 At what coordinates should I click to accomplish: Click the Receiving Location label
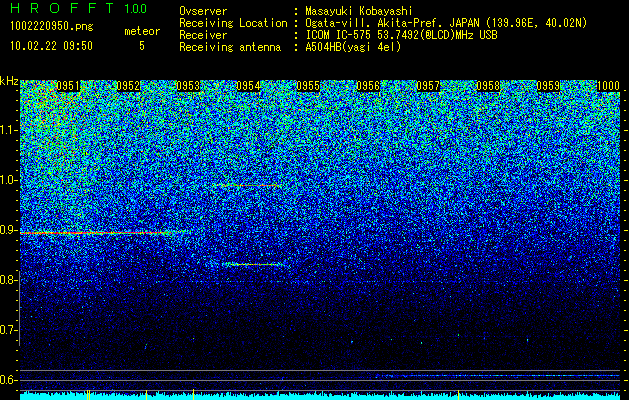click(233, 23)
